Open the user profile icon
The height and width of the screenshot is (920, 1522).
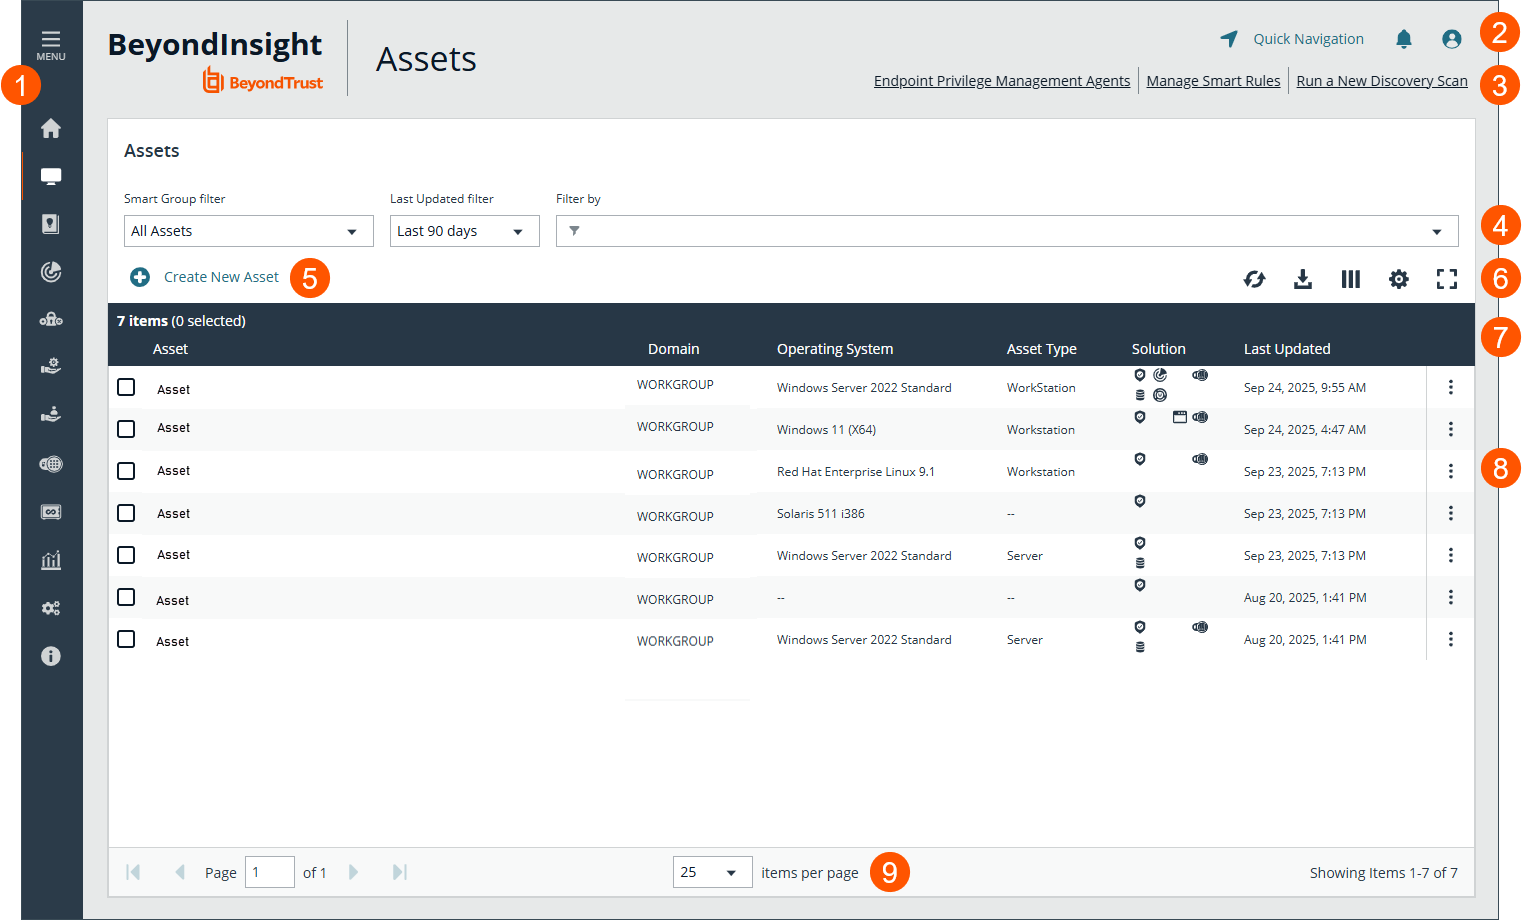point(1452,39)
